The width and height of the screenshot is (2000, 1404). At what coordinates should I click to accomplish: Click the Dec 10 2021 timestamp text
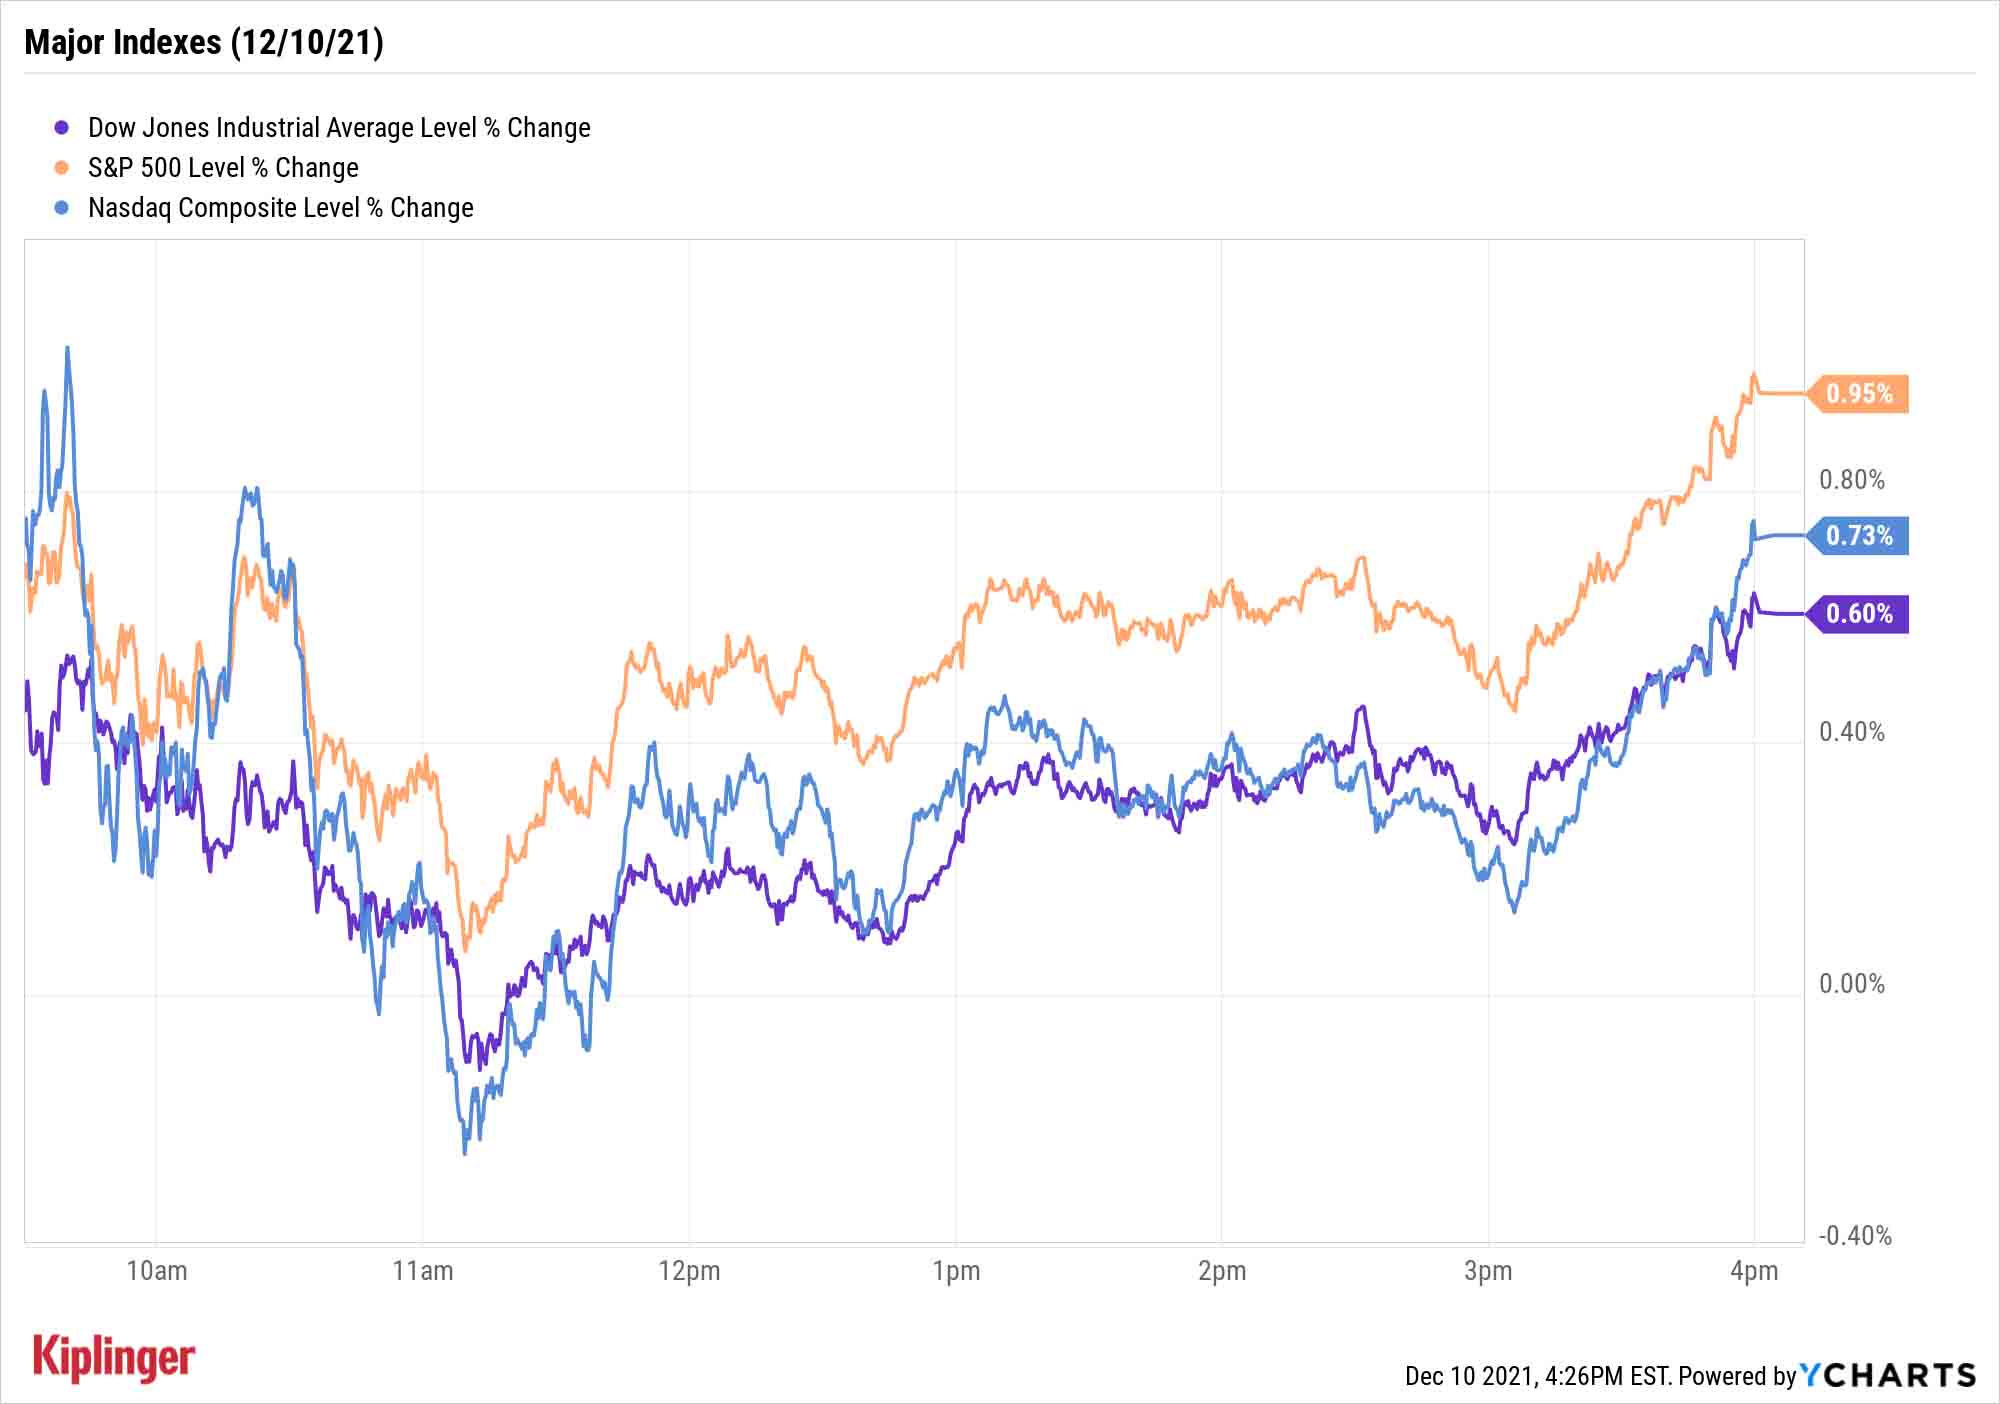pyautogui.click(x=1536, y=1376)
